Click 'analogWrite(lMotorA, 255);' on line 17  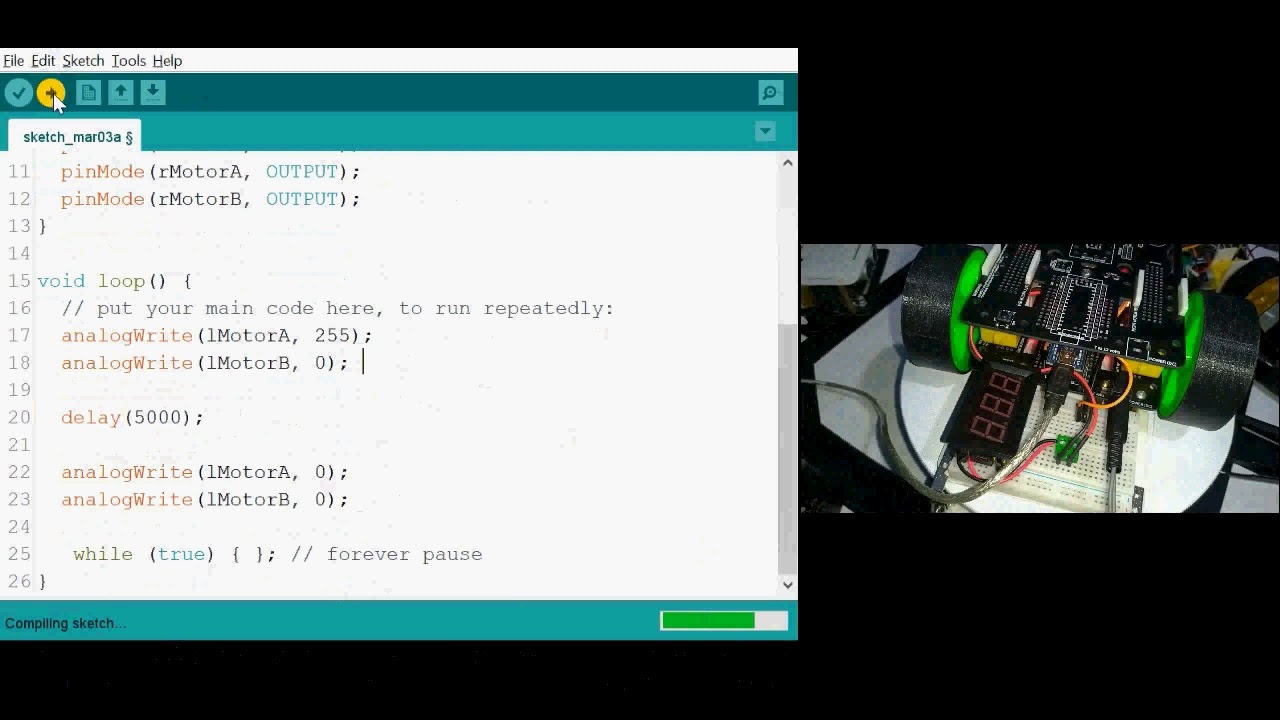[x=216, y=336]
